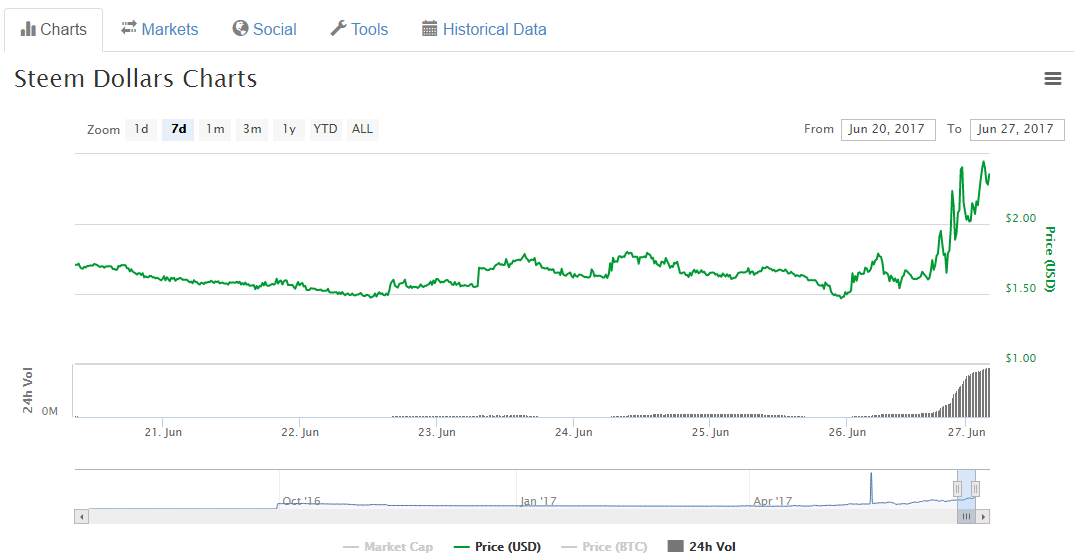This screenshot has height=560, width=1085.
Task: Toggle the 24h Vol series in legend
Action: [702, 547]
